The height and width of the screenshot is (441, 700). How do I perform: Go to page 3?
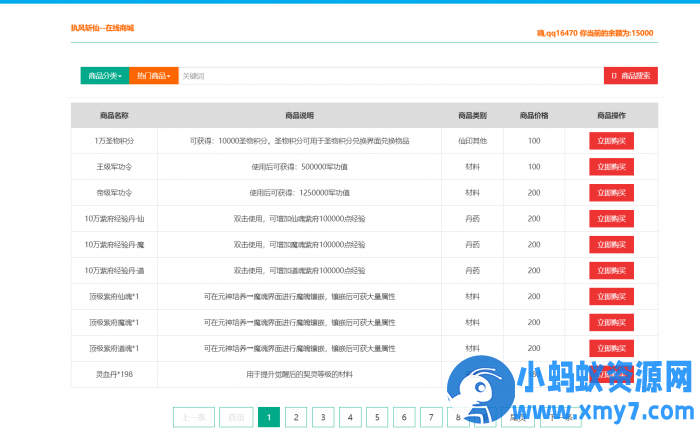(x=322, y=417)
